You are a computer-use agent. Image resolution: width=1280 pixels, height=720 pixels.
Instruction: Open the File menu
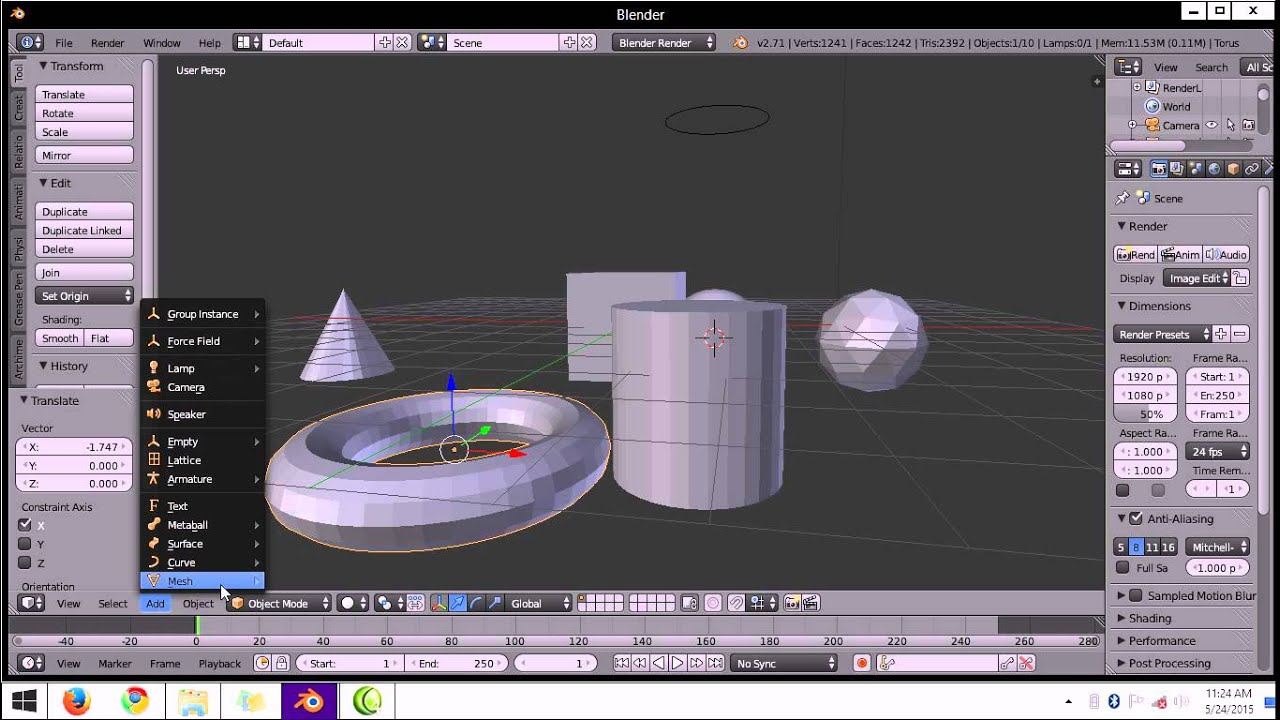[64, 43]
